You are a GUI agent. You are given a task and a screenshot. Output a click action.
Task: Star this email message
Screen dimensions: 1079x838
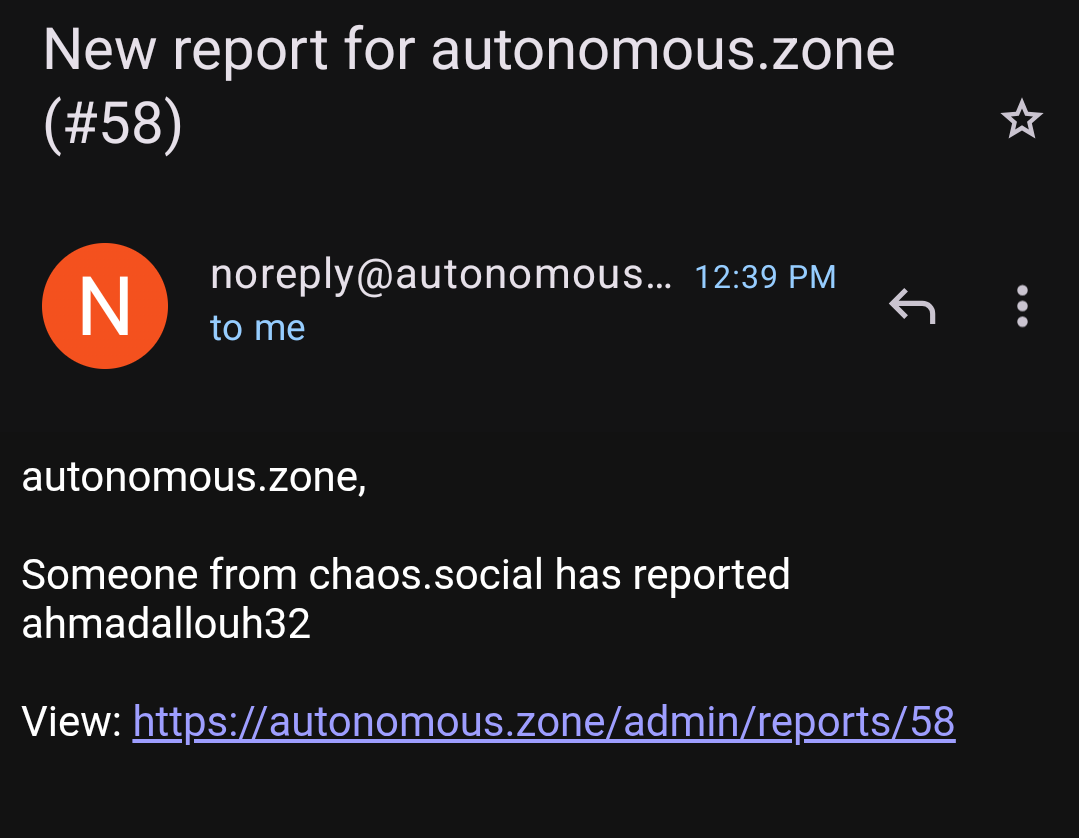1021,121
